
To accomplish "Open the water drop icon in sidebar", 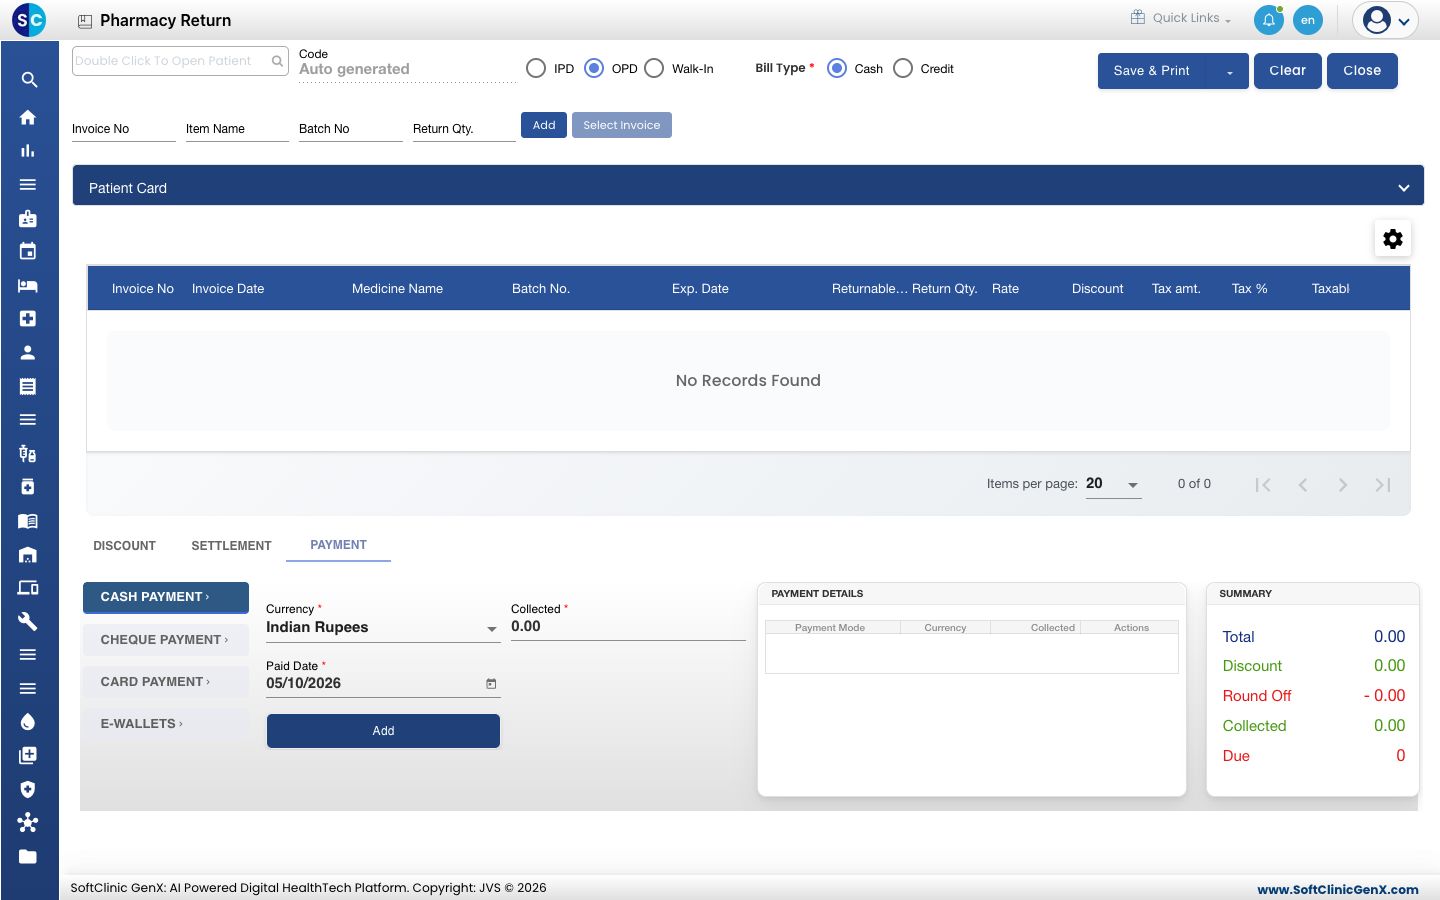I will (x=28, y=722).
